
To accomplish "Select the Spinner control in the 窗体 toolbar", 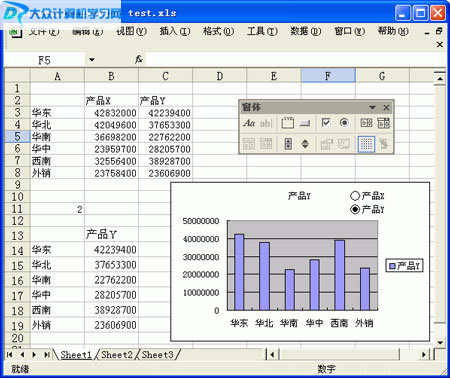I will pos(305,144).
